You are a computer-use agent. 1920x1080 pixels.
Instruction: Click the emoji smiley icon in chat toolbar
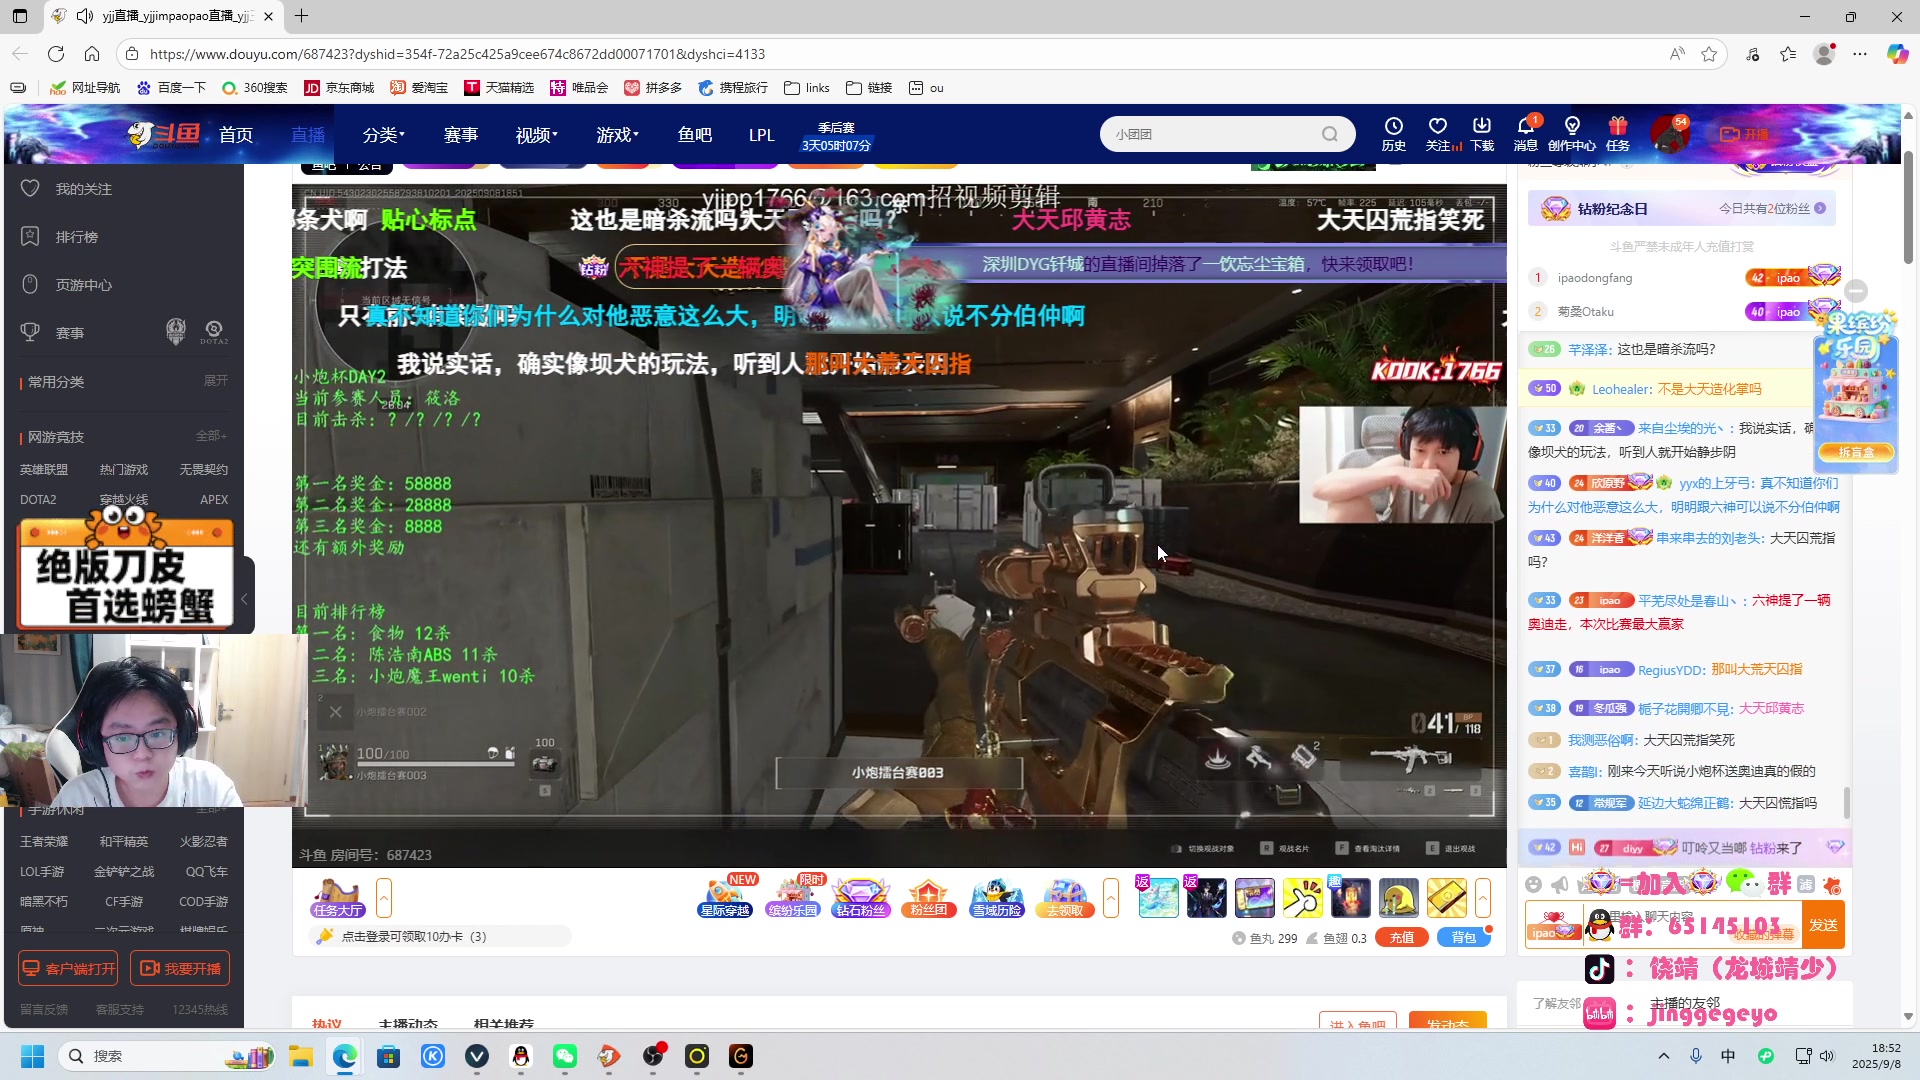1534,884
